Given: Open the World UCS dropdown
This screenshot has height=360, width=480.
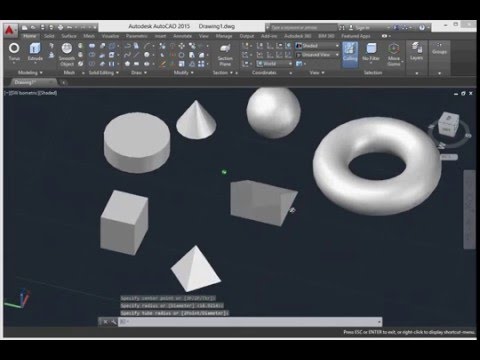Looking at the screenshot, I should [274, 64].
